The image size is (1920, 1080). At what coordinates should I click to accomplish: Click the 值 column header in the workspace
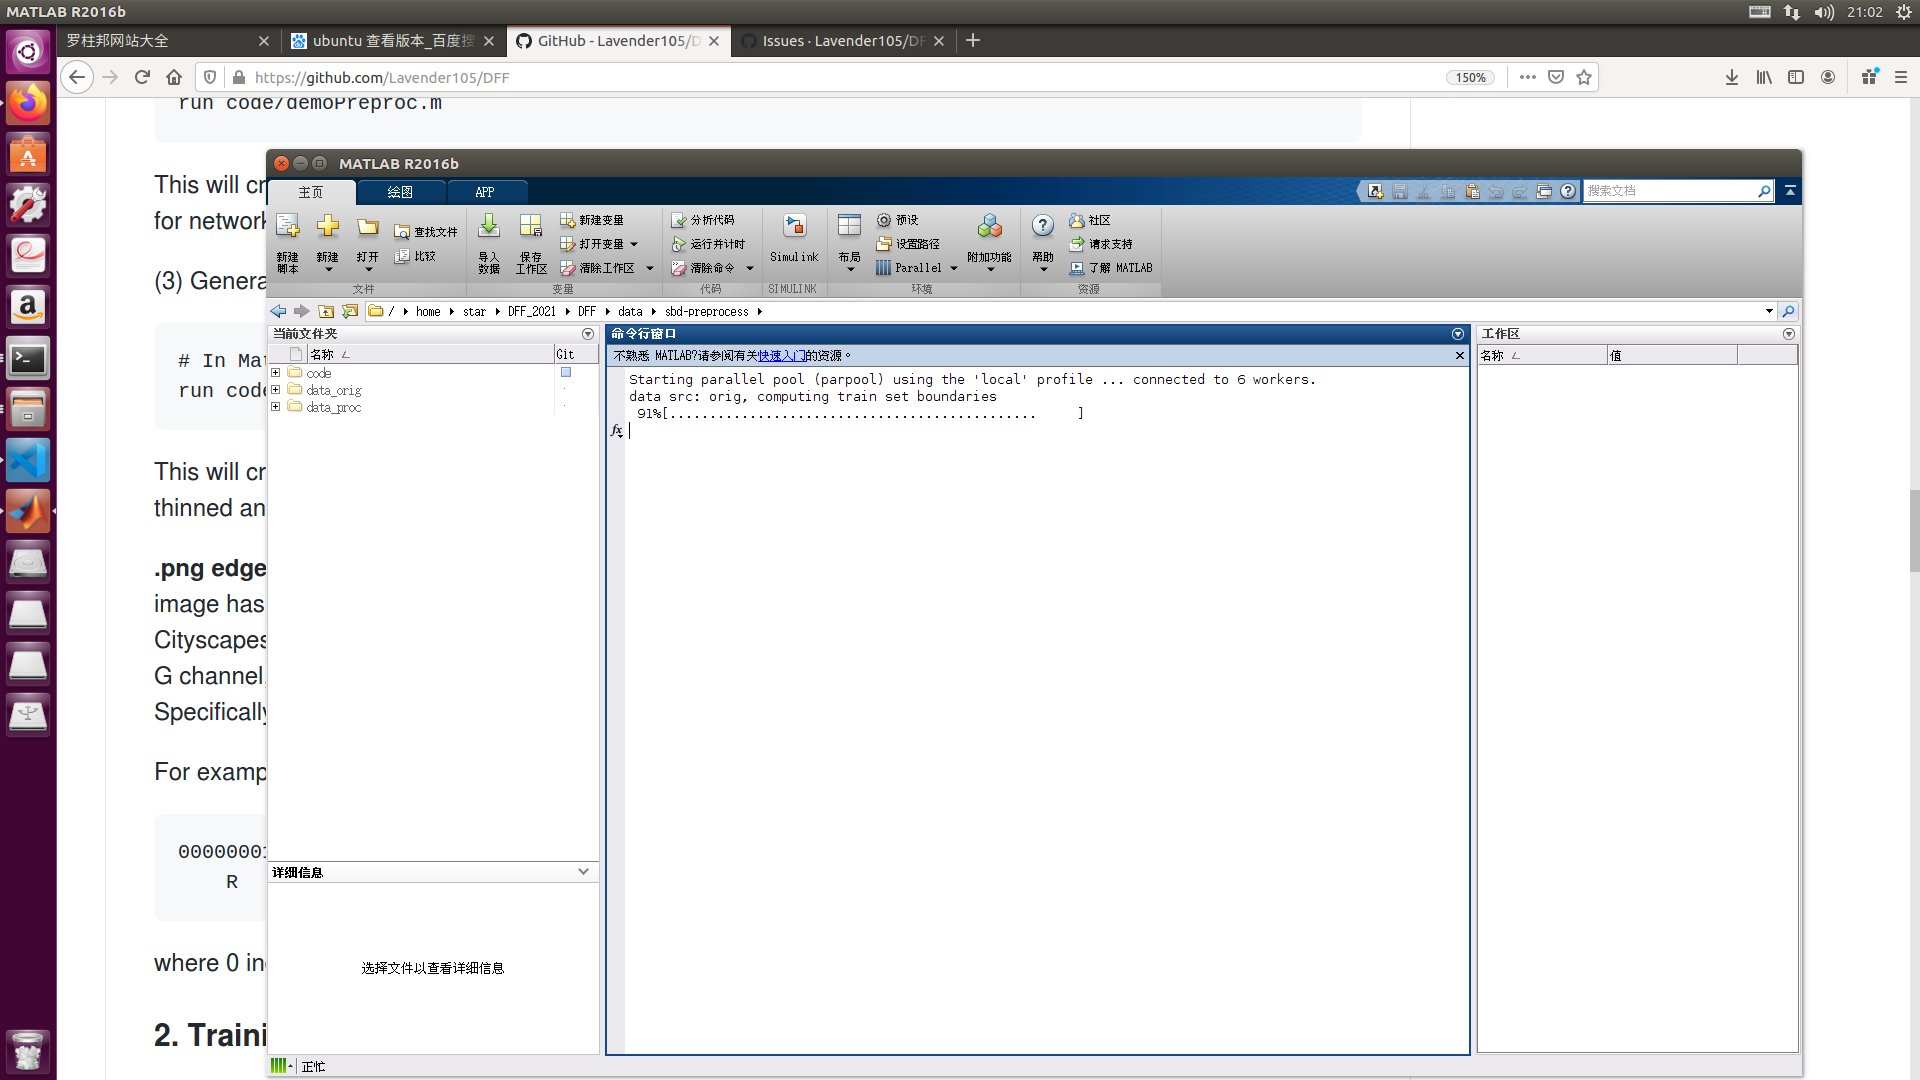(x=1672, y=355)
